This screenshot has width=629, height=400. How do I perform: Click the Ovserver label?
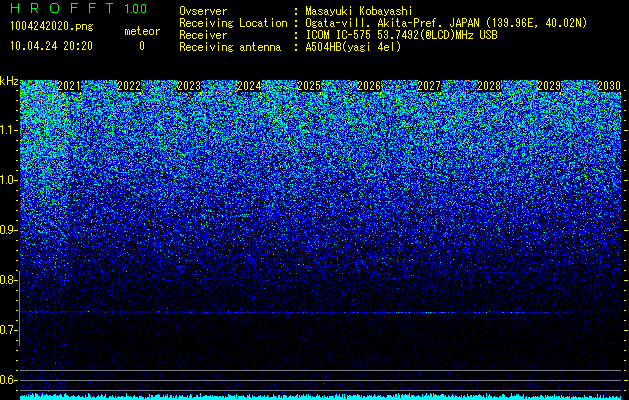click(x=203, y=11)
